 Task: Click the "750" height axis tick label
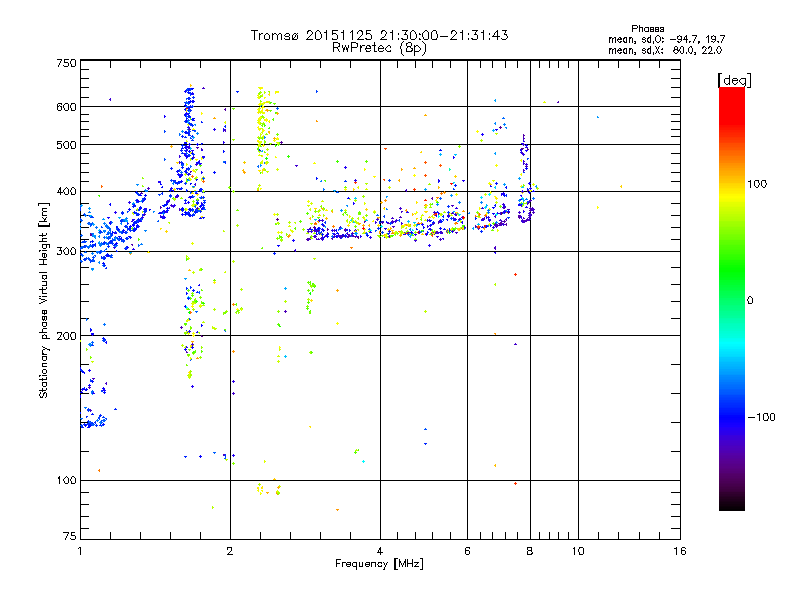[66, 63]
